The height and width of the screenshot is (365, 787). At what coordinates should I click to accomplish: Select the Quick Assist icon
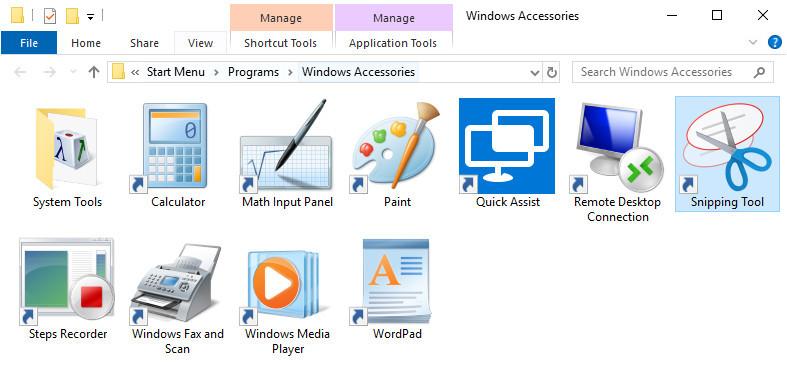[x=507, y=146]
